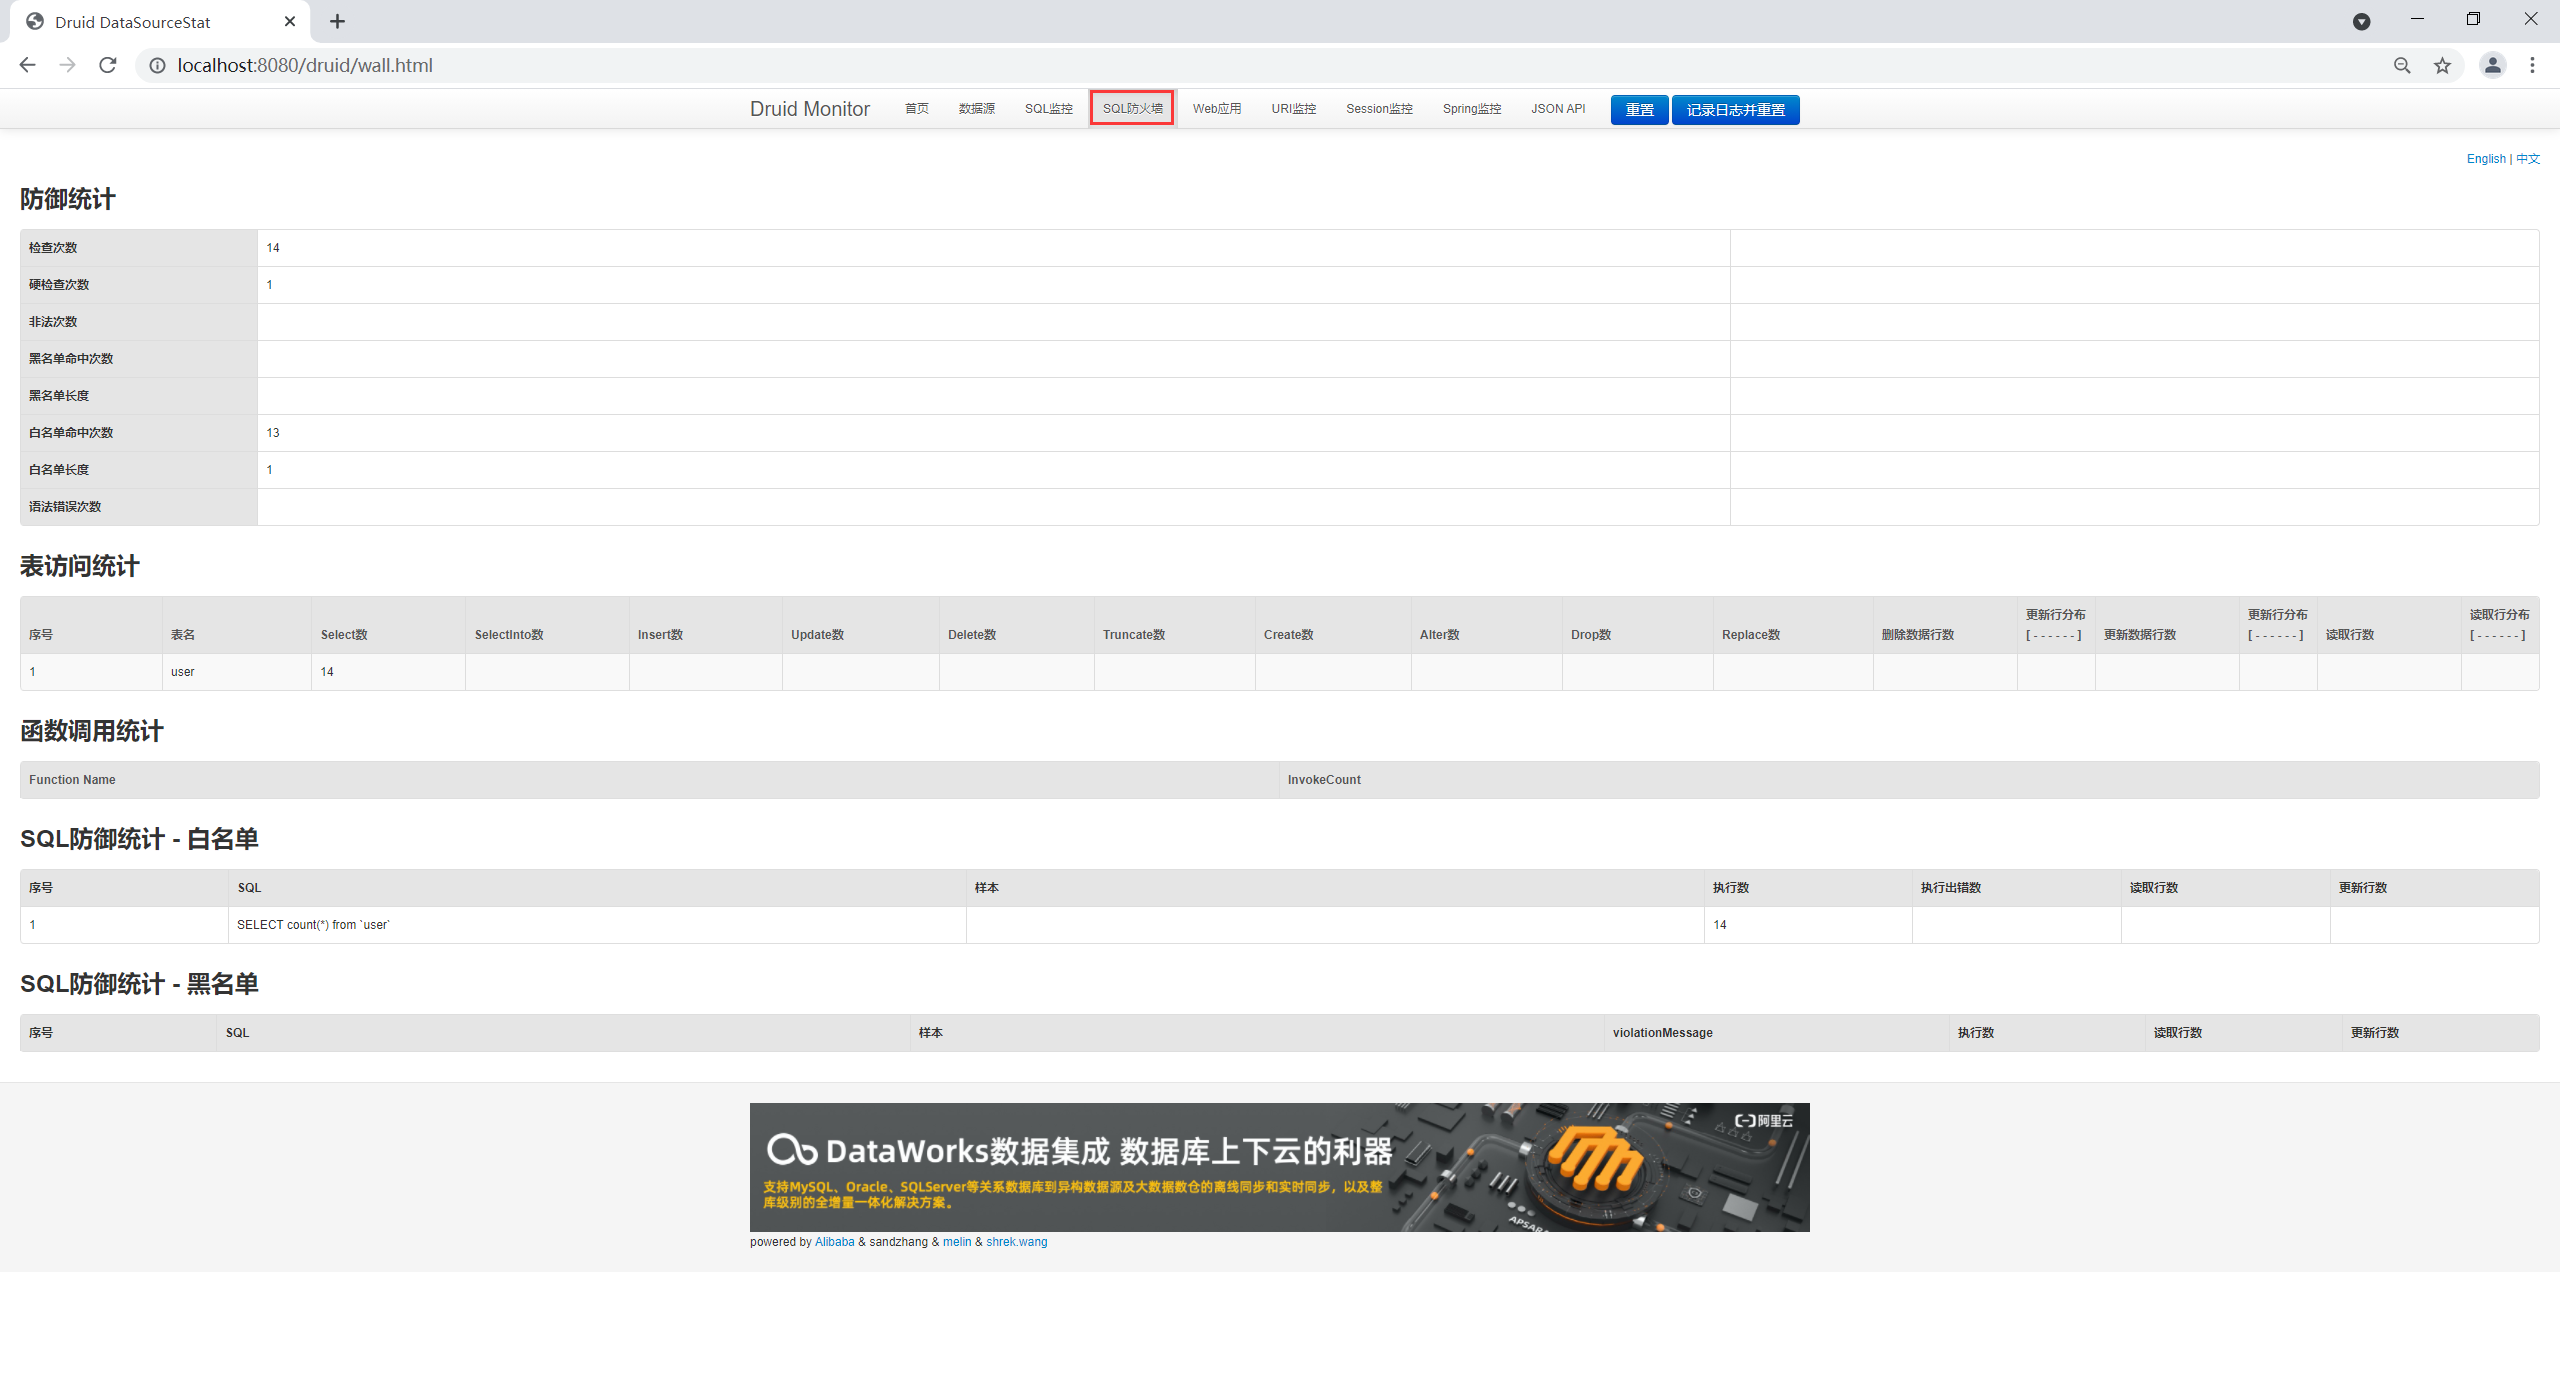Image resolution: width=2560 pixels, height=1390 pixels.
Task: Select the Session监控 nav item
Action: [x=1379, y=108]
